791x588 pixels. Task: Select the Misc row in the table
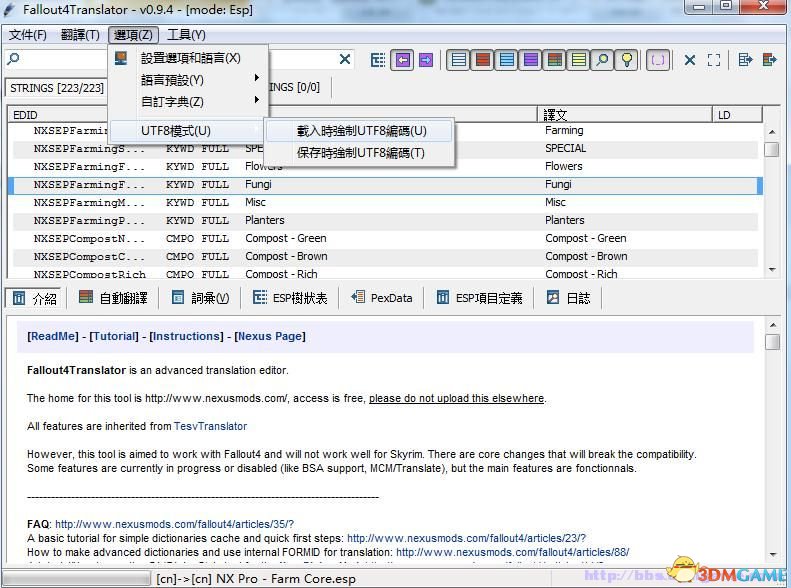click(385, 203)
